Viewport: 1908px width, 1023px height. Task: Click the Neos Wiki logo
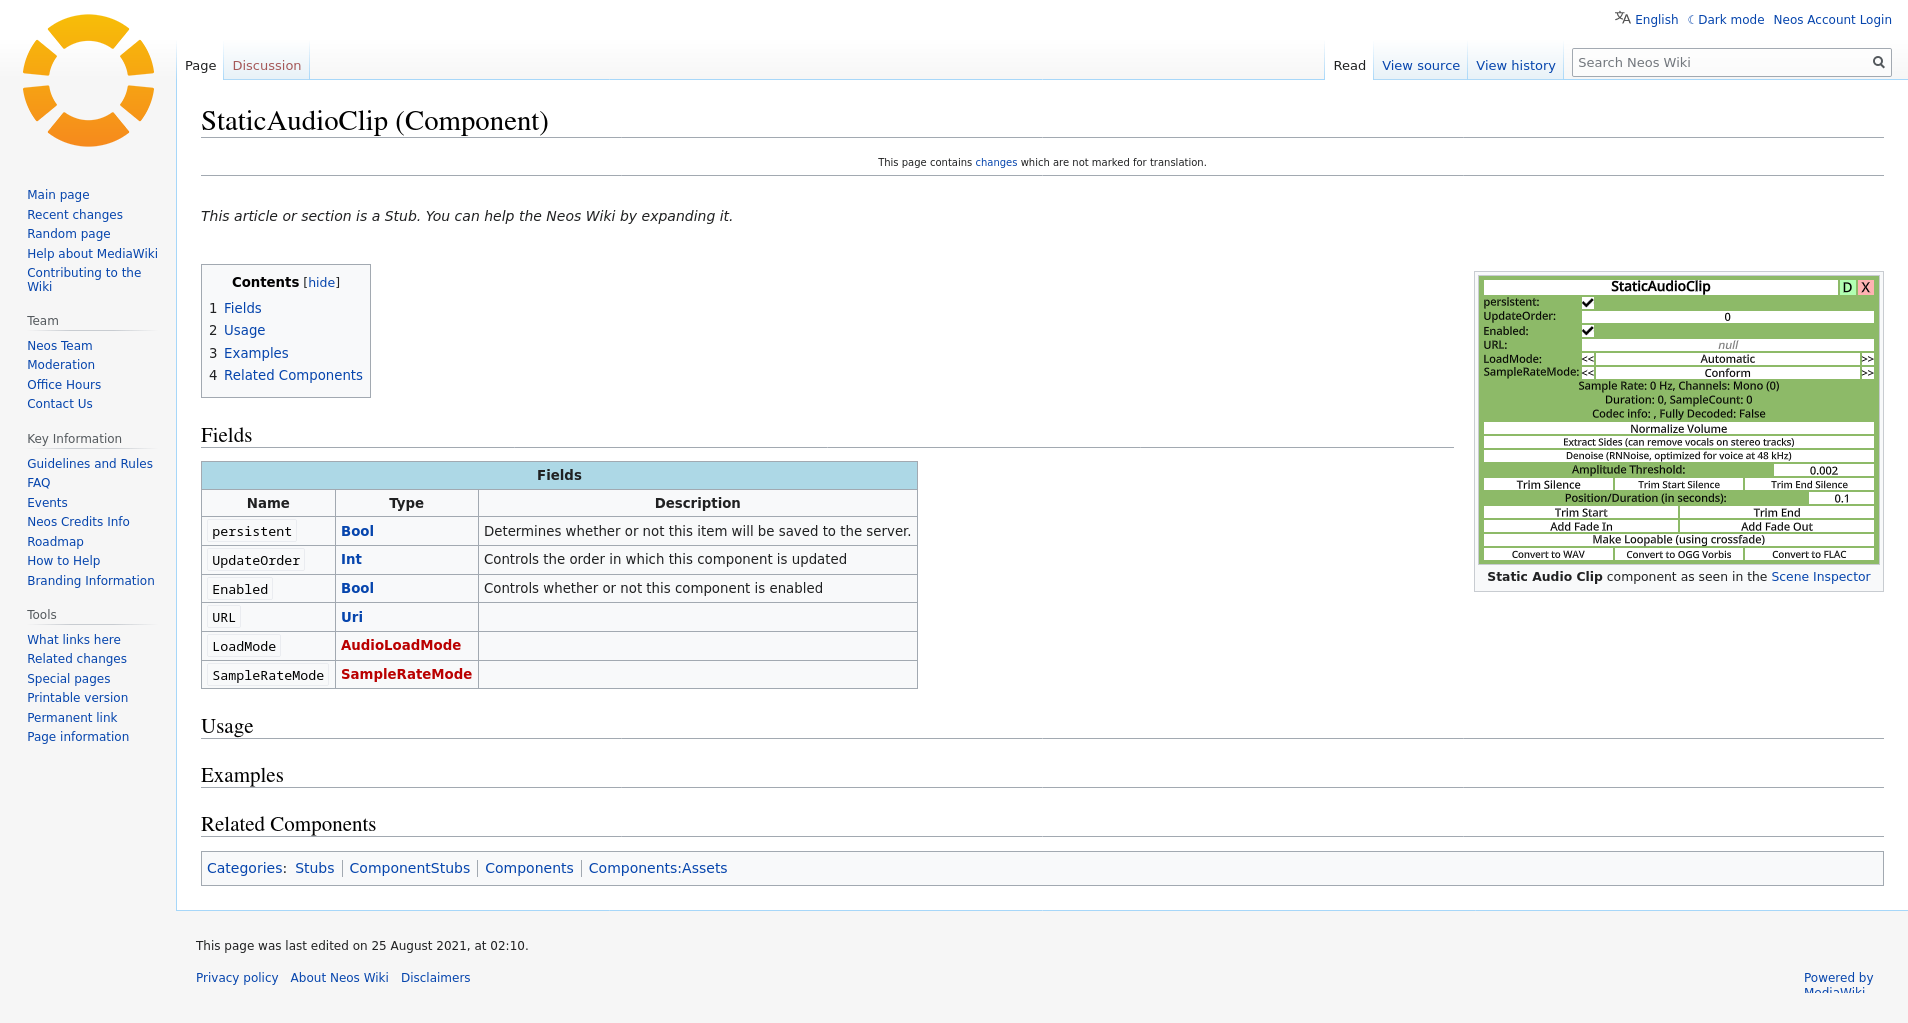tap(88, 81)
